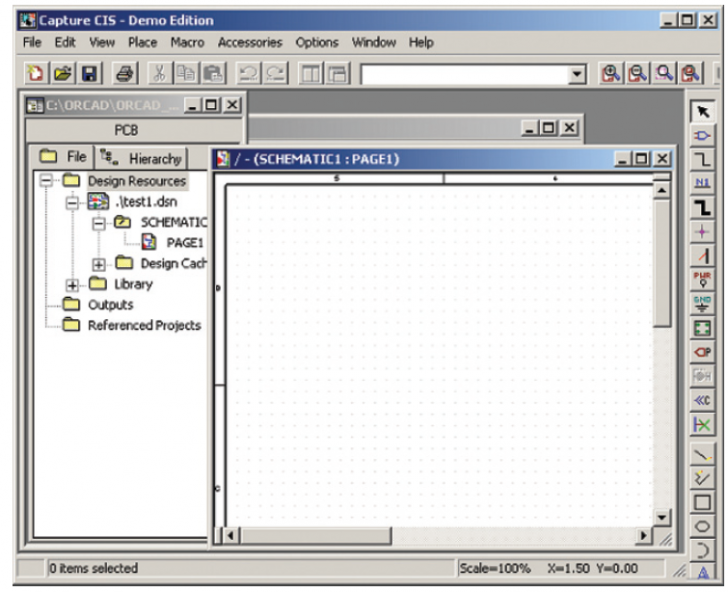The image size is (728, 592).
Task: Select the Place Bus tool
Action: pos(702,207)
